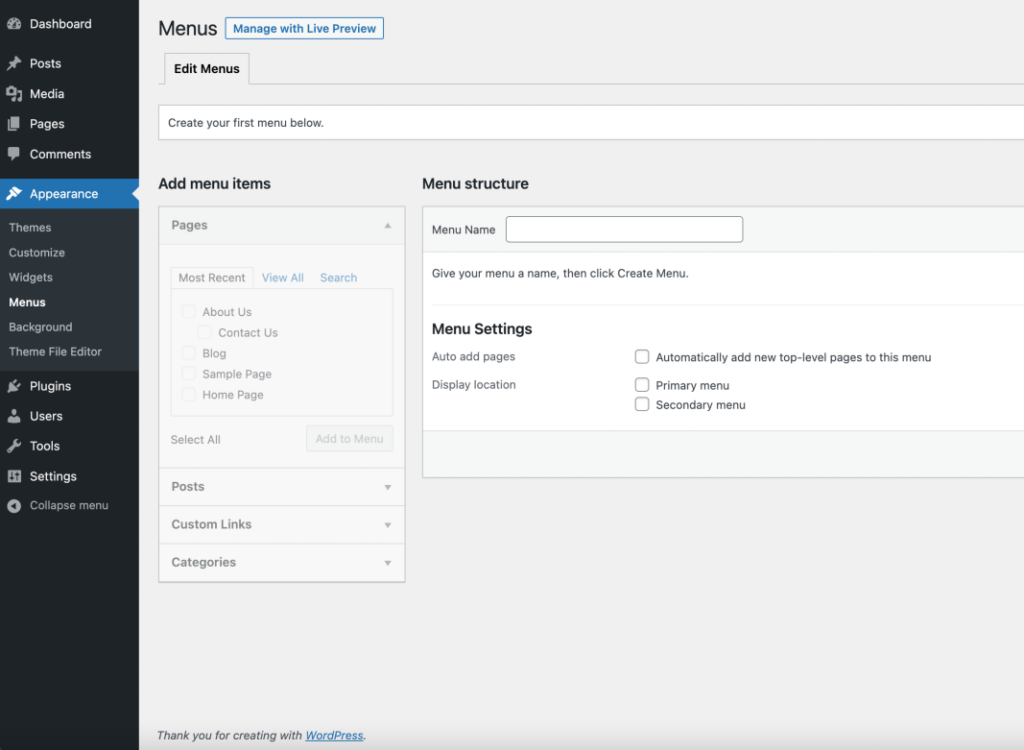The height and width of the screenshot is (750, 1024).
Task: Click the Select All link
Action: point(195,440)
